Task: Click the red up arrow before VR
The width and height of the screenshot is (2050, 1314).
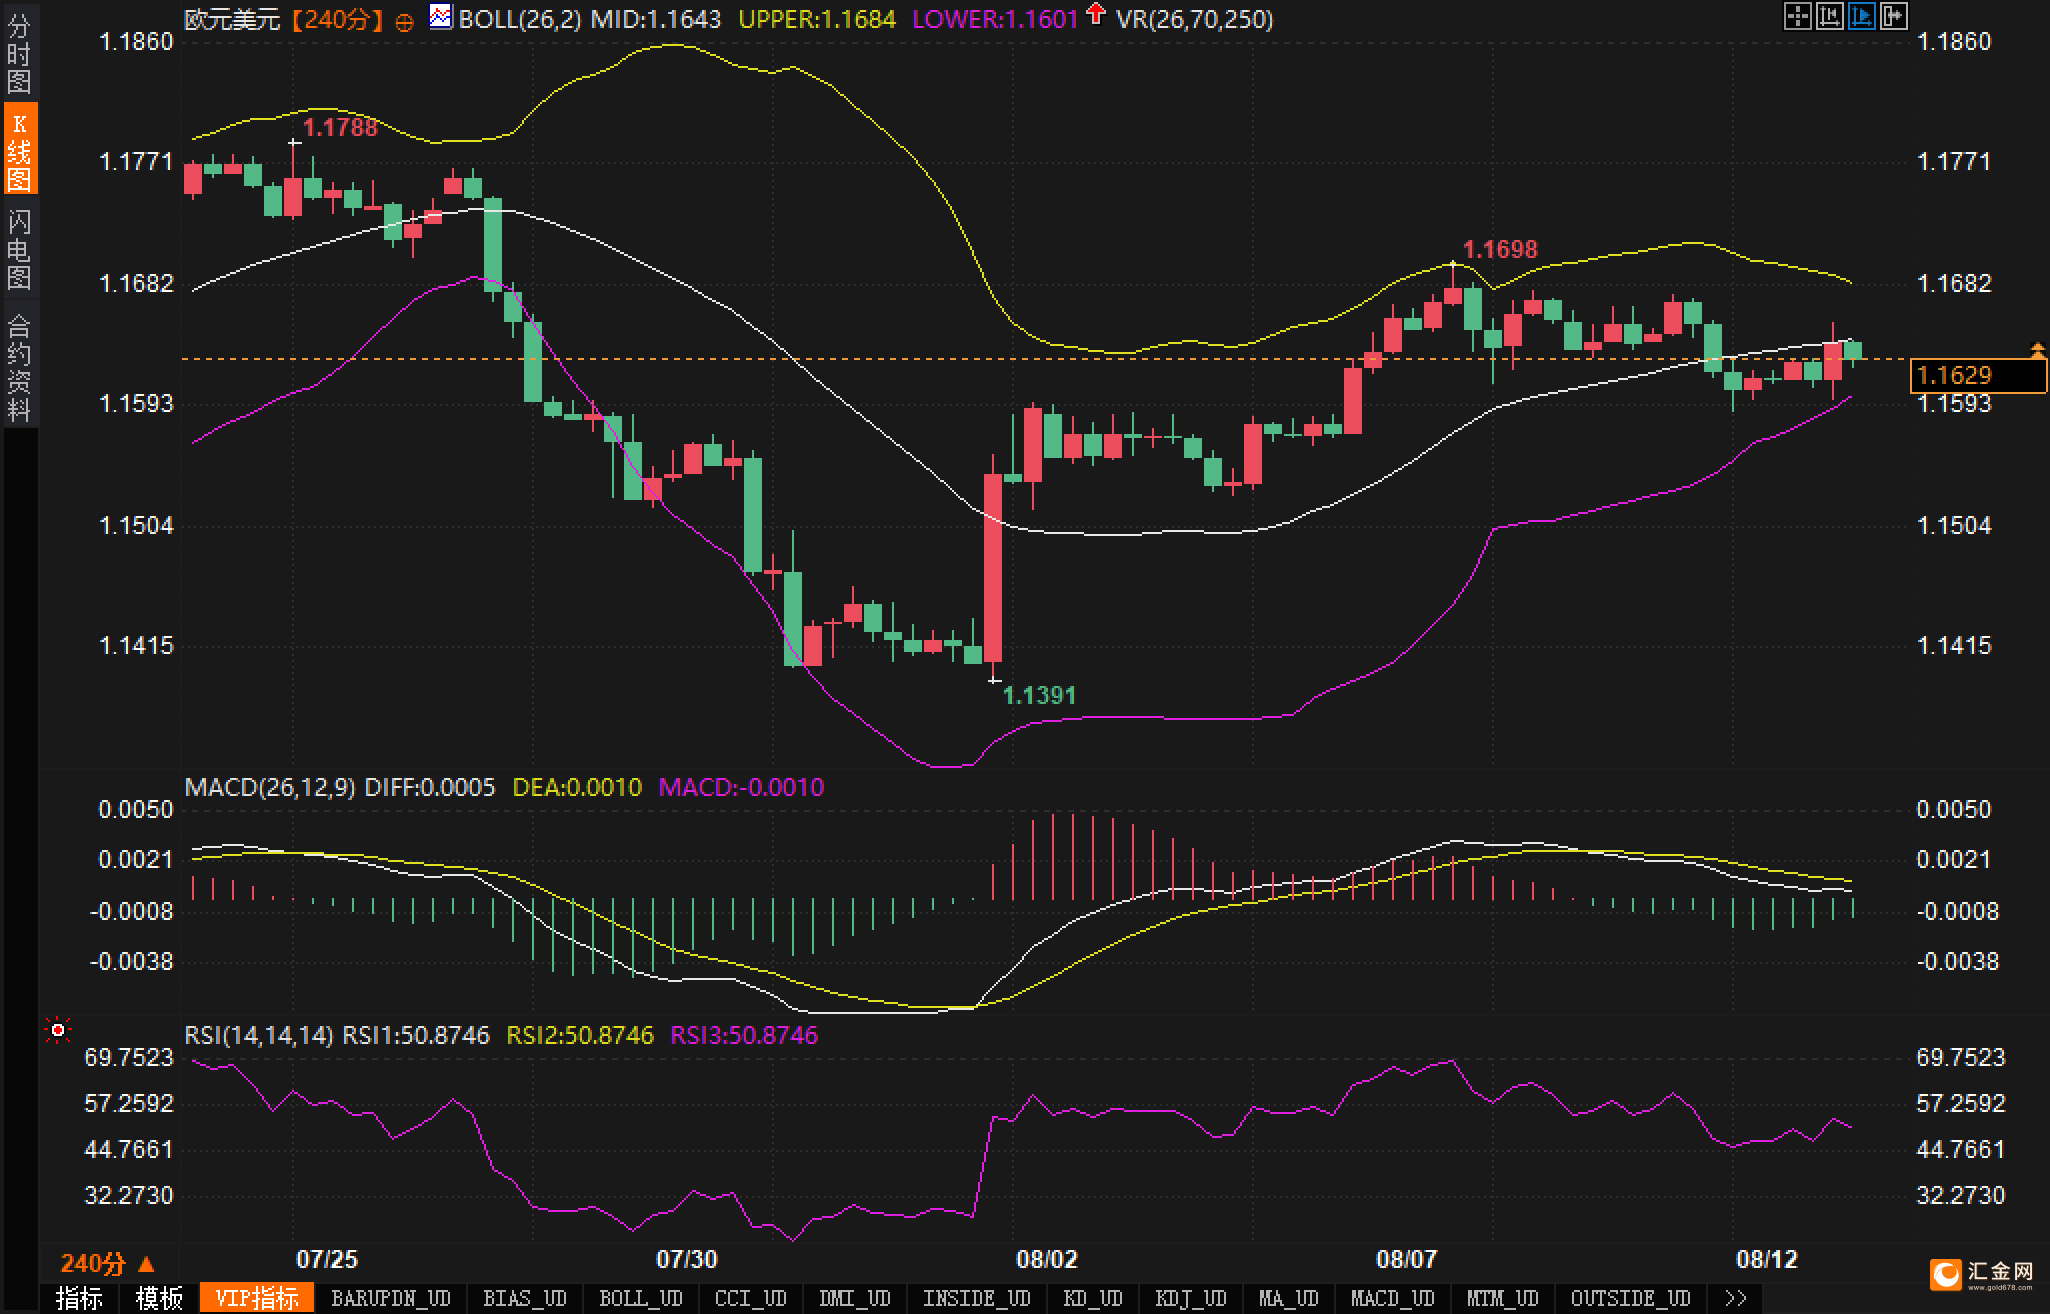Action: (1096, 15)
